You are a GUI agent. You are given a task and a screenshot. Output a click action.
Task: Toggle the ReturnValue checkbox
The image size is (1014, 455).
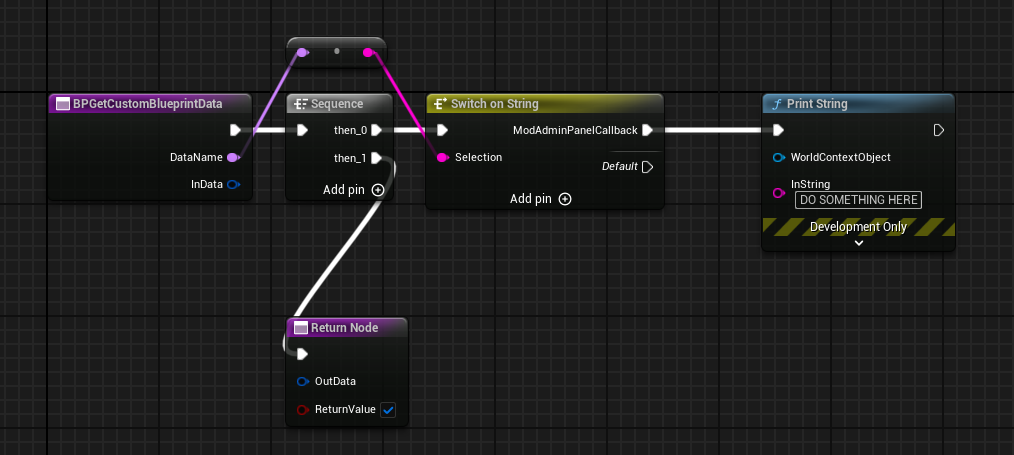point(388,409)
